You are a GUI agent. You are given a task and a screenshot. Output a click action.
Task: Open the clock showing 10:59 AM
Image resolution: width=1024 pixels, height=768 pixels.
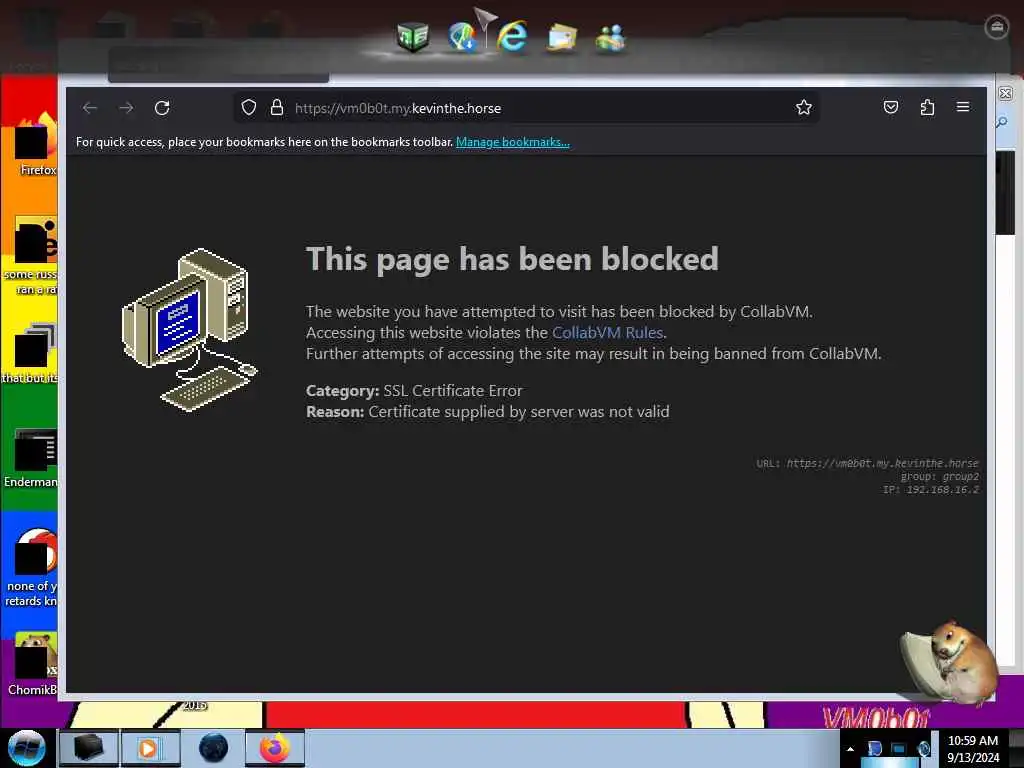973,748
